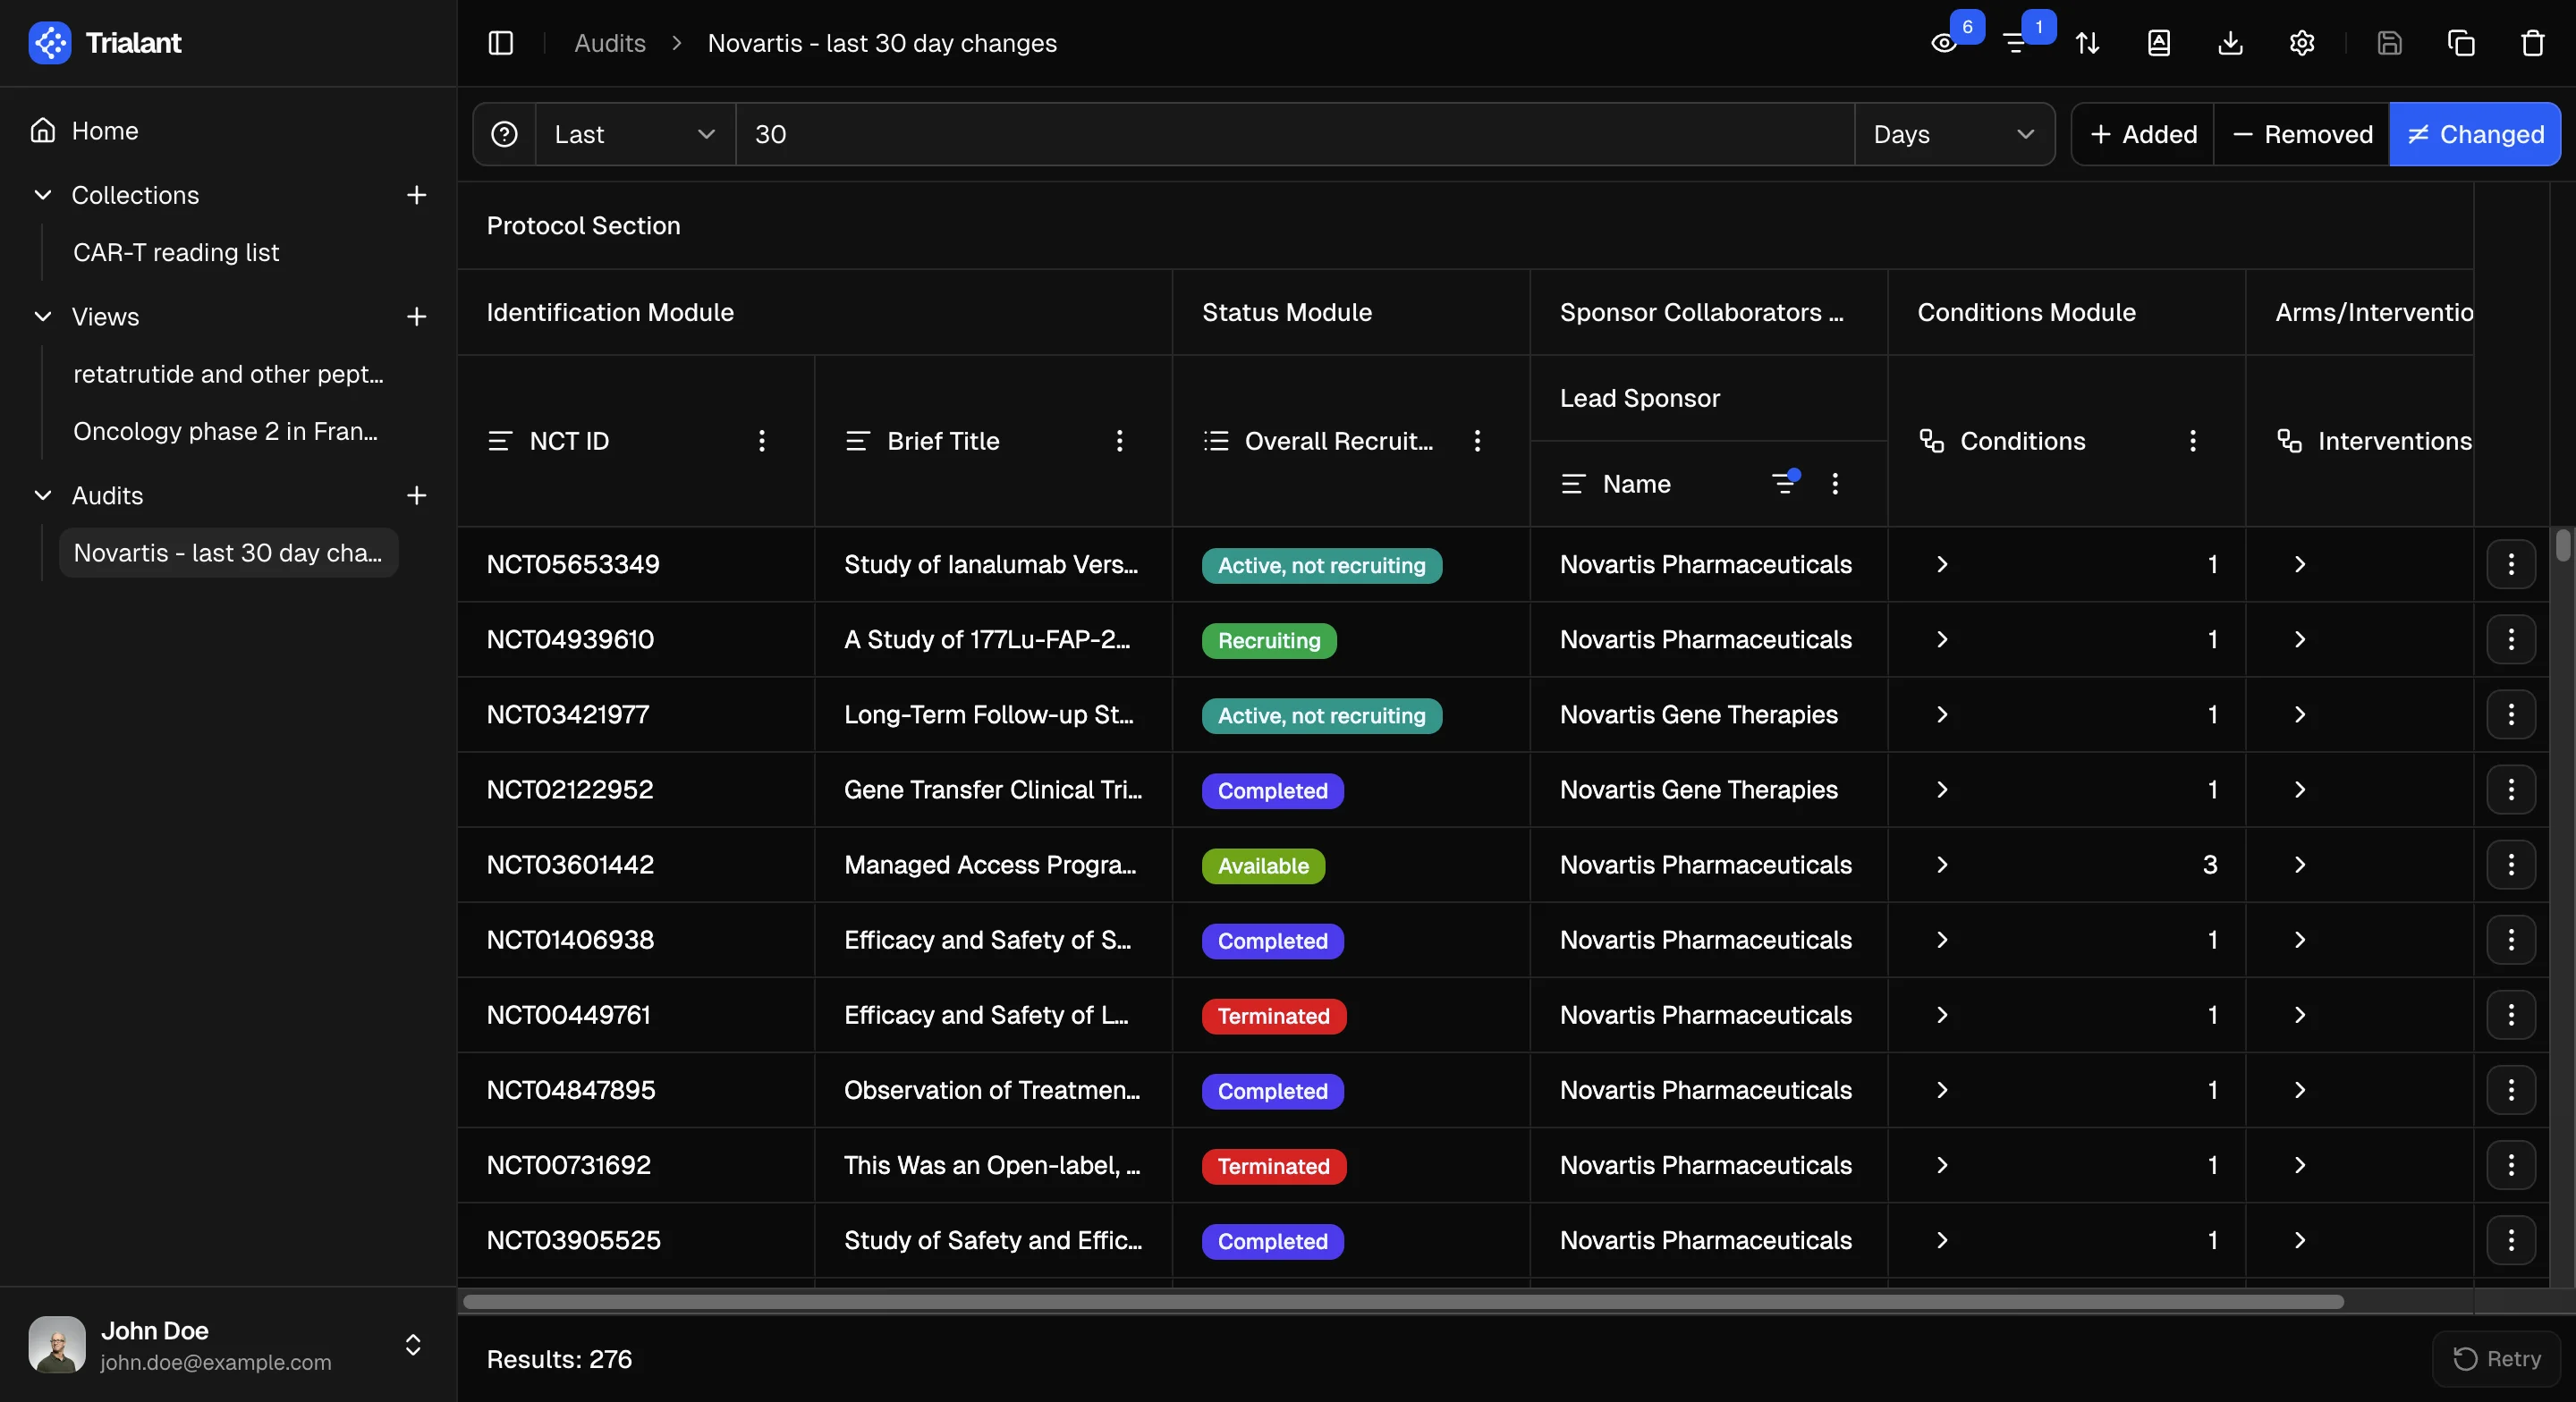Image resolution: width=2576 pixels, height=1402 pixels.
Task: Go to Home in sidebar
Action: [228, 131]
